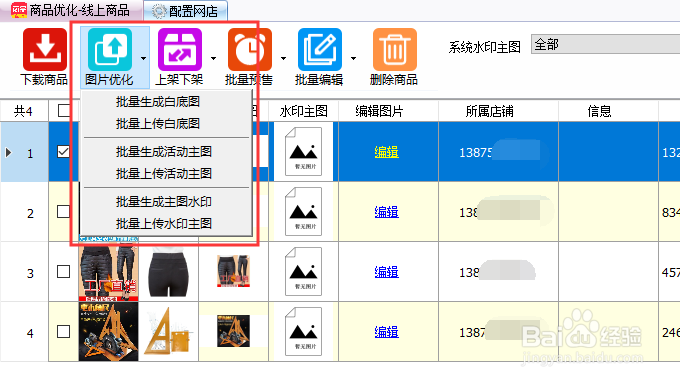Switch to the 商品优化-线上商品 tab
The width and height of the screenshot is (680, 381).
click(x=71, y=10)
